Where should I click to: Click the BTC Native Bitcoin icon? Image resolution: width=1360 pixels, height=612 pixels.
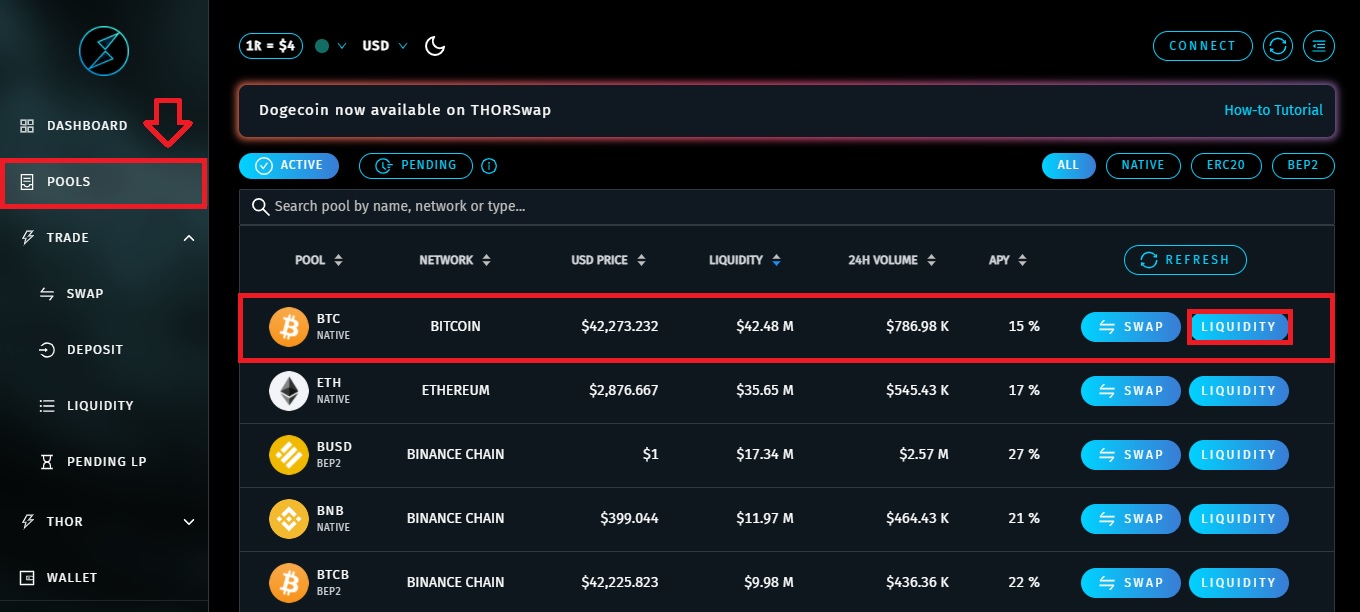pos(289,327)
